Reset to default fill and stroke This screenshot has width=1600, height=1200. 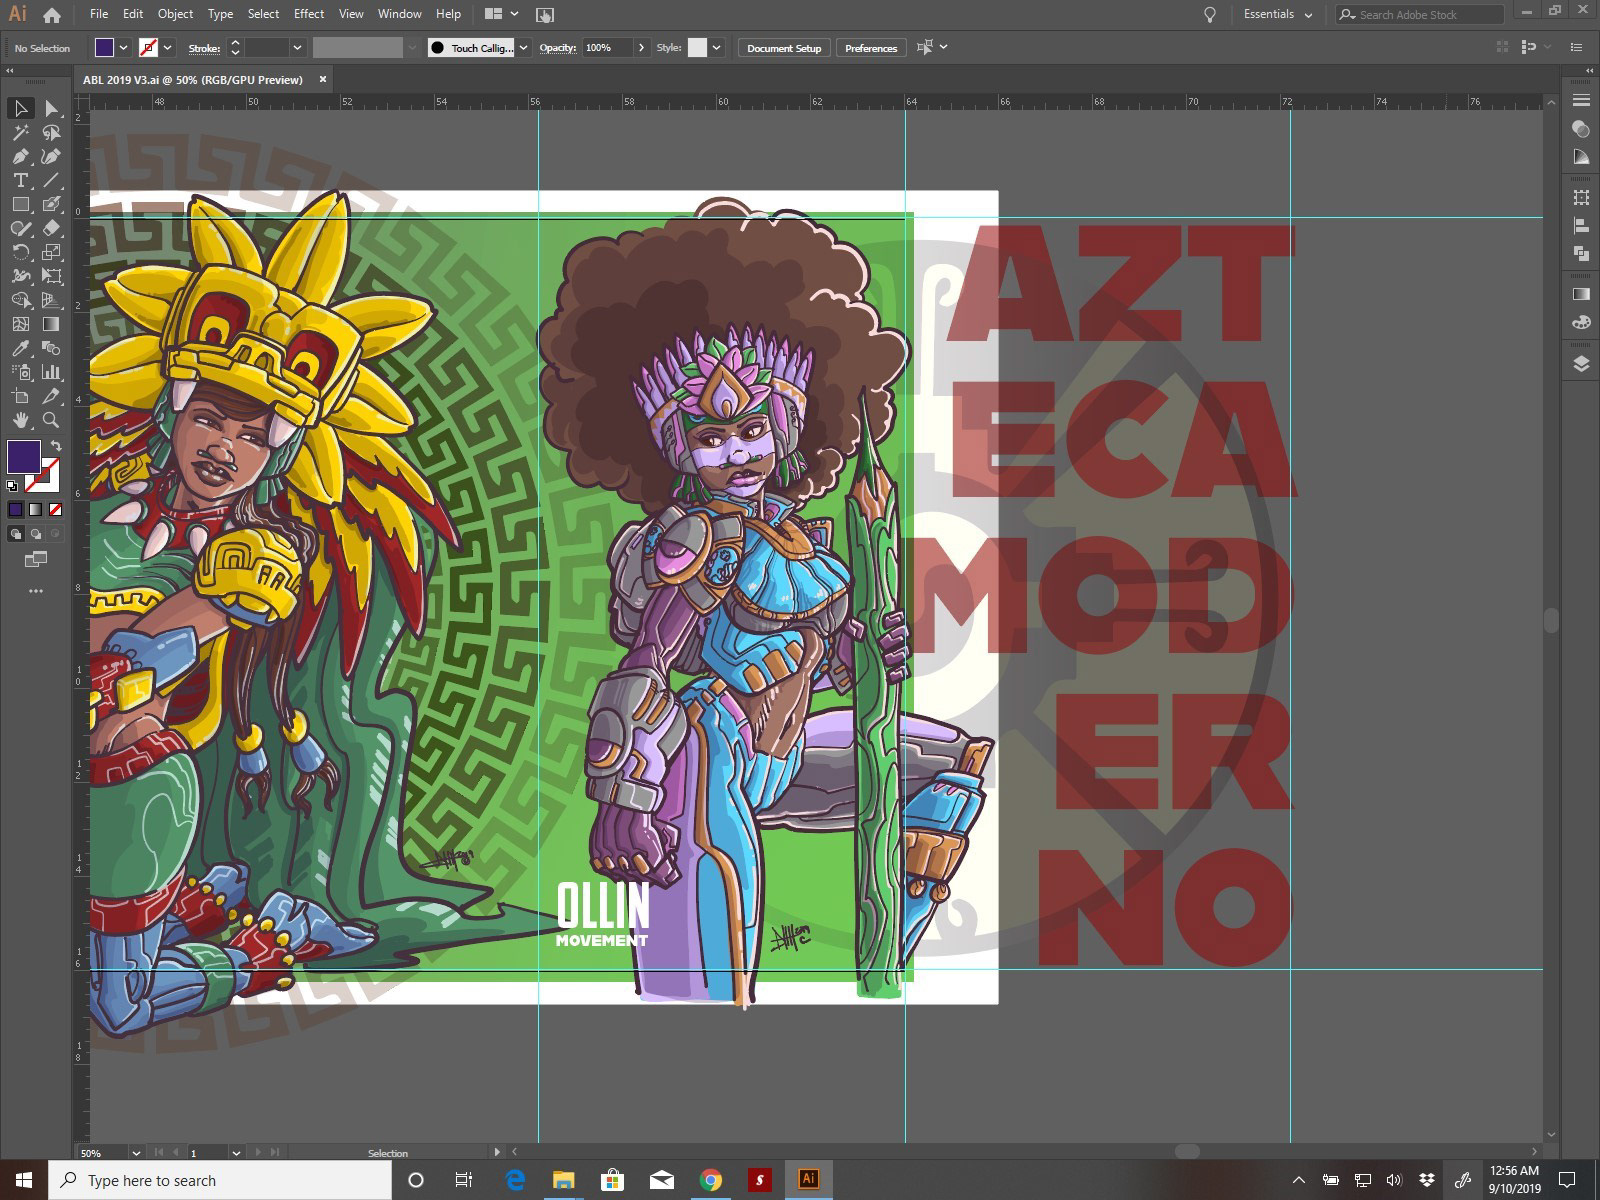12,486
